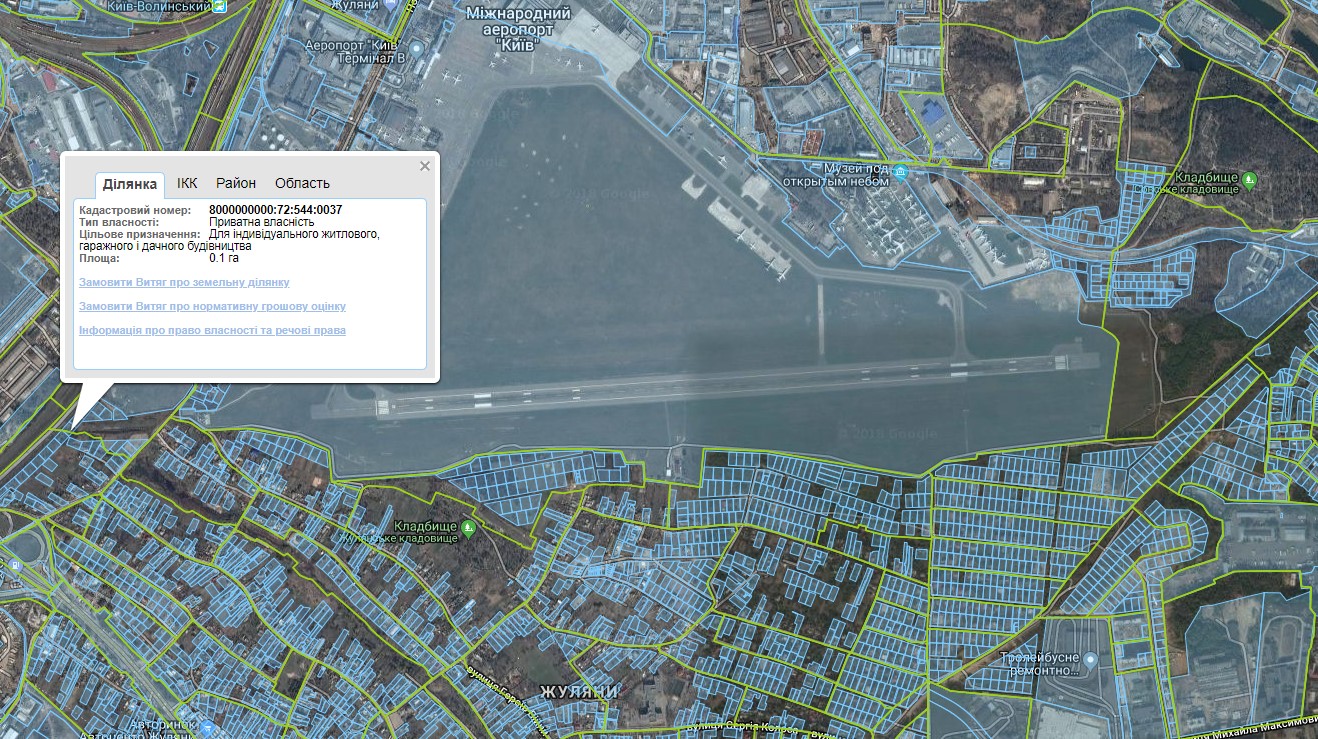
Task: Open 'Замовити Витяг про нормативну грошову оцінку' link
Action: pos(212,306)
